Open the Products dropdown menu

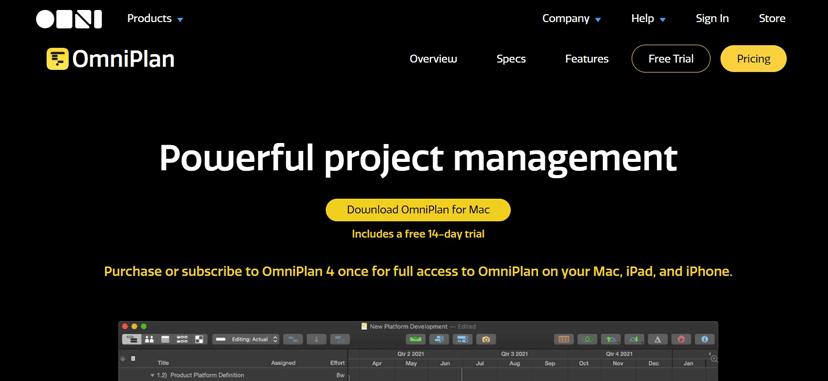point(155,18)
